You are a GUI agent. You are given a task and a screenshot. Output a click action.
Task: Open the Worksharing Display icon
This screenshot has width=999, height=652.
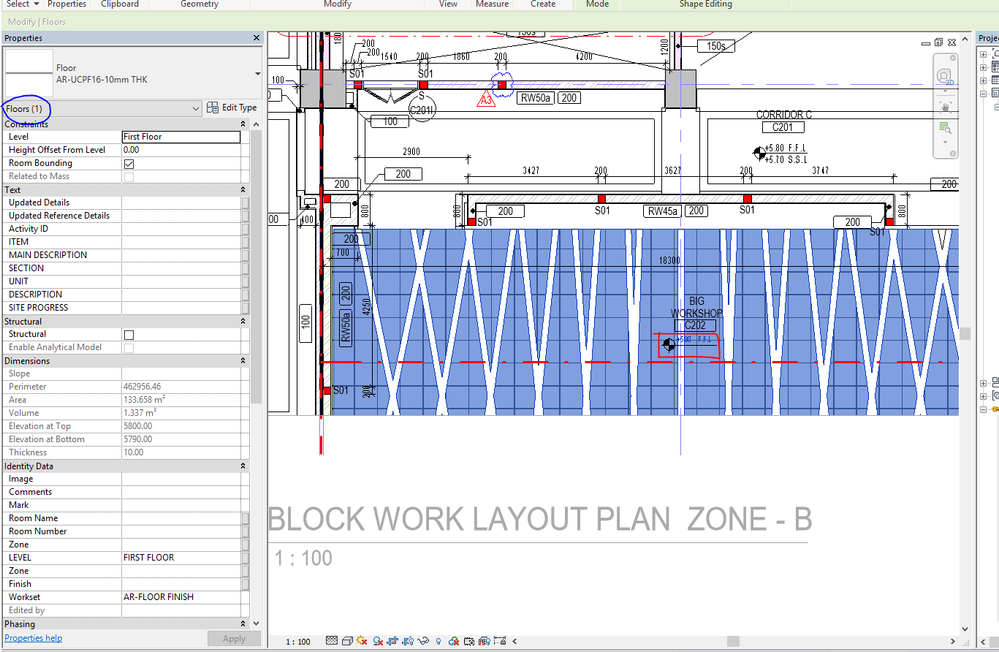pyautogui.click(x=454, y=641)
